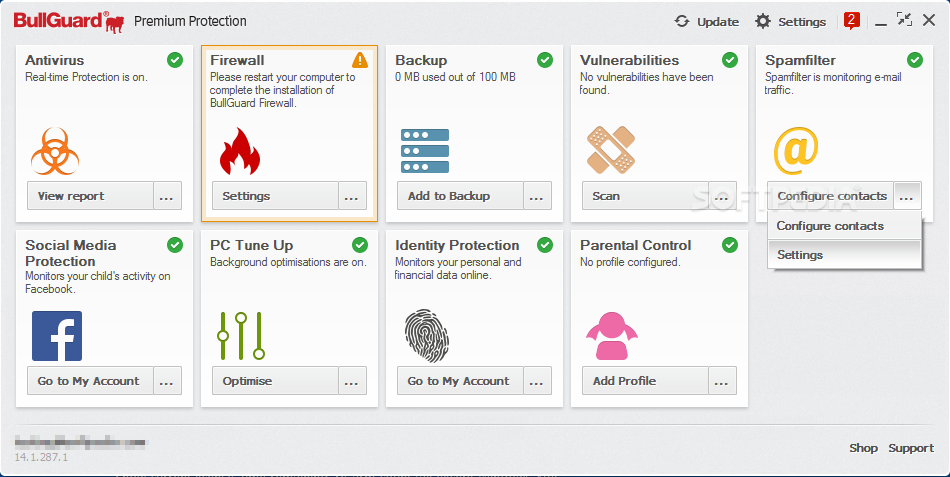
Task: Click the Spamfilter @ symbol icon
Action: (796, 150)
